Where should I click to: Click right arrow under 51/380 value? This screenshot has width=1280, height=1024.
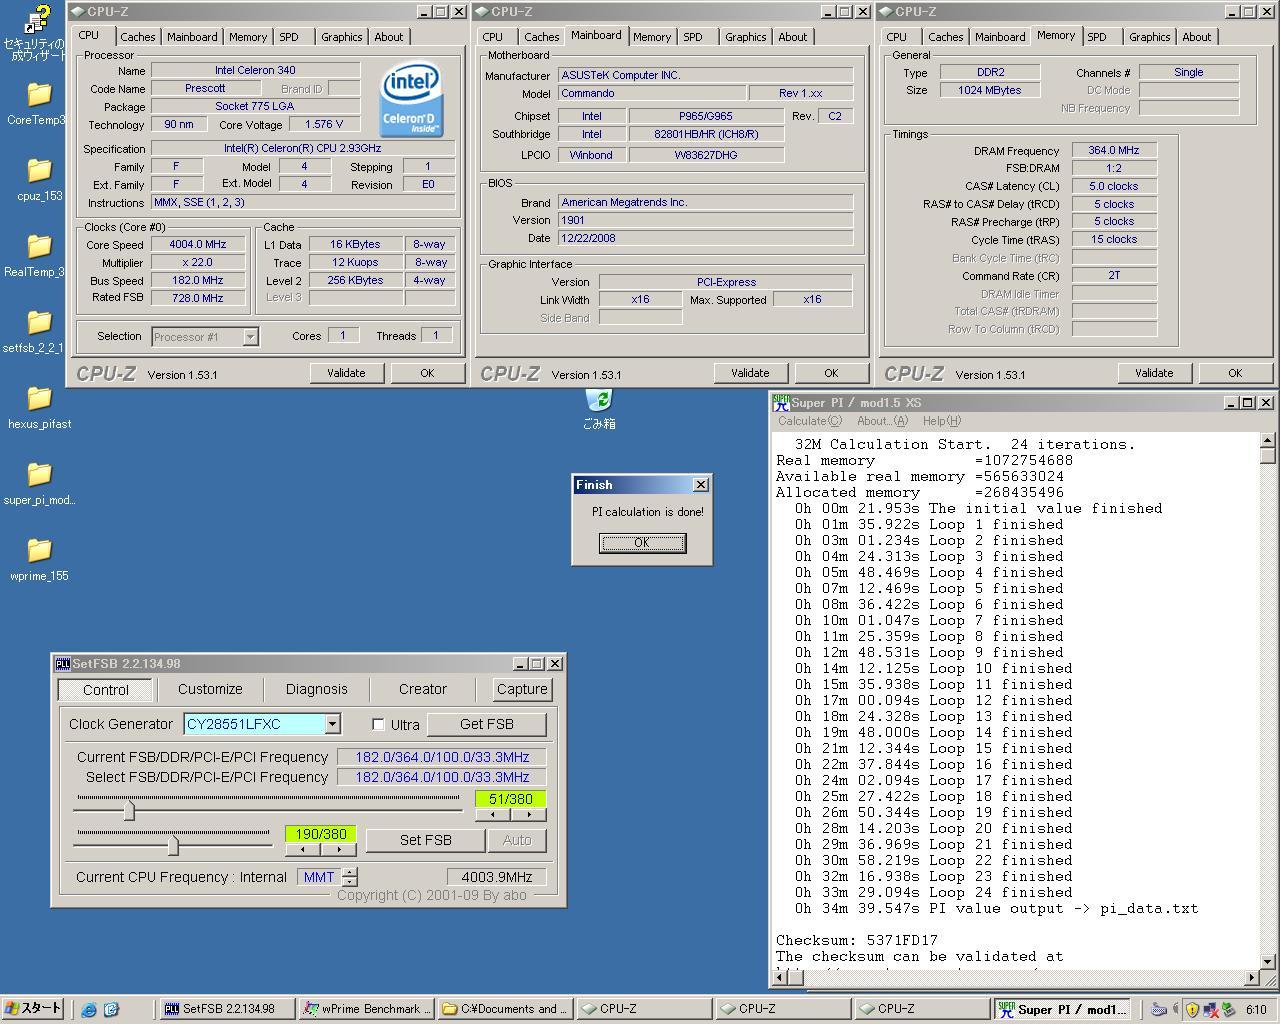pos(529,815)
